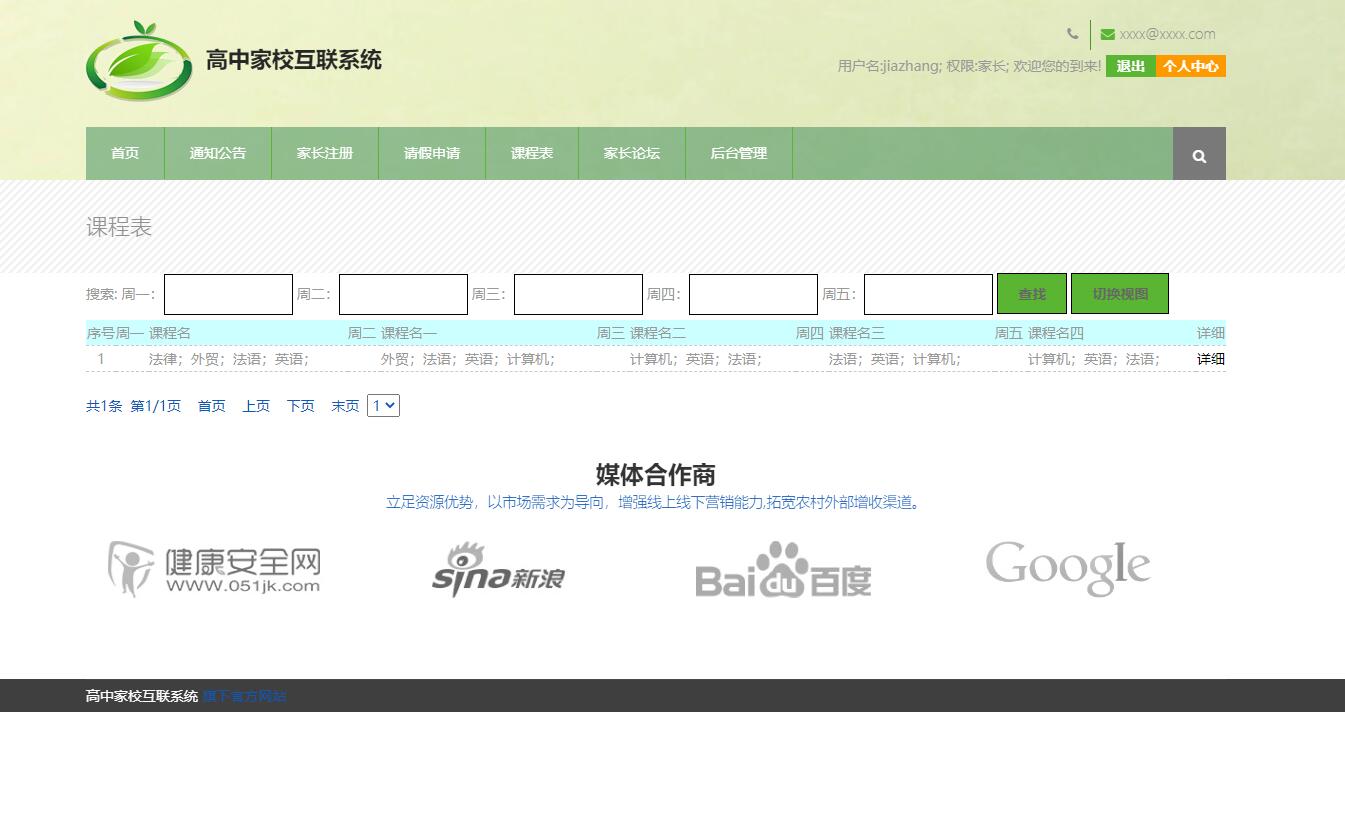Click the 切换视图 button
The image size is (1345, 814).
point(1119,293)
